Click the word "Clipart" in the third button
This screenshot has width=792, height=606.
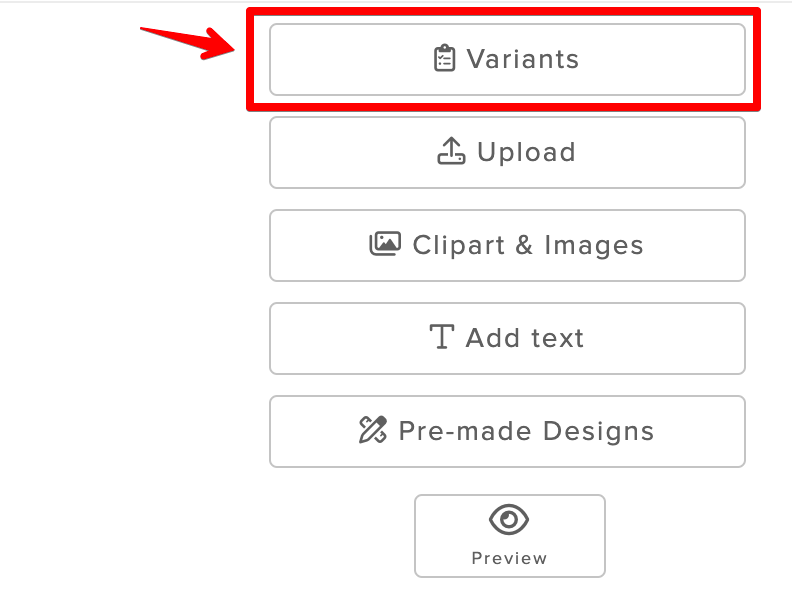coord(459,246)
